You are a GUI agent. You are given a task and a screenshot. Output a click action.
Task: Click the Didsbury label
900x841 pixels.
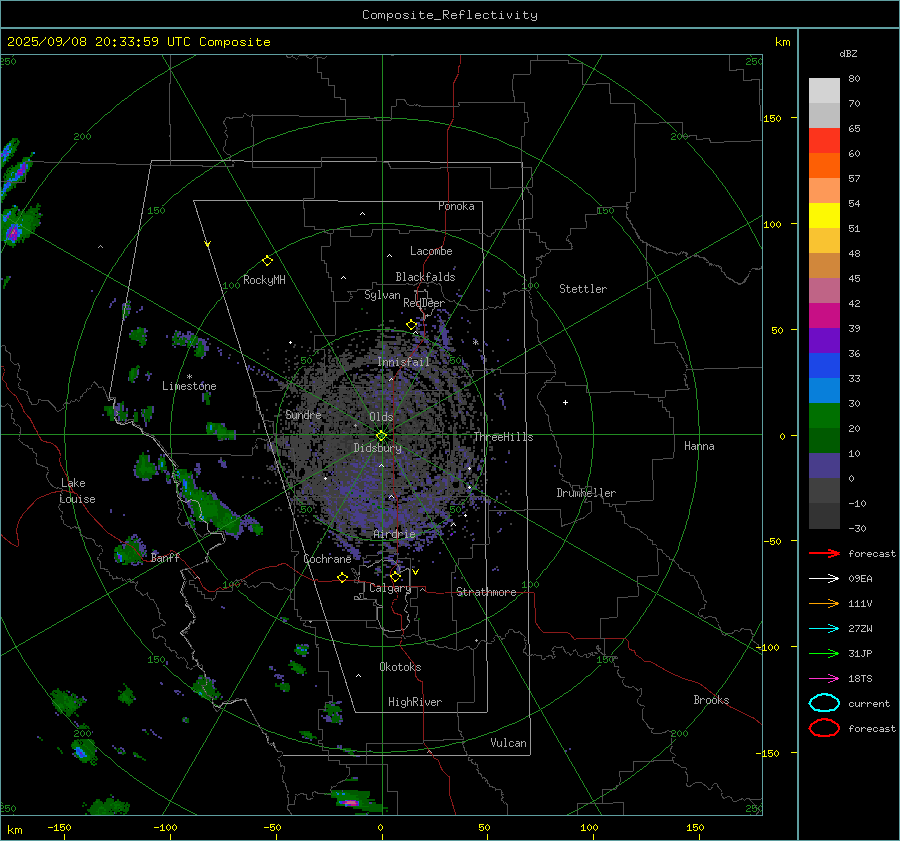pos(377,448)
